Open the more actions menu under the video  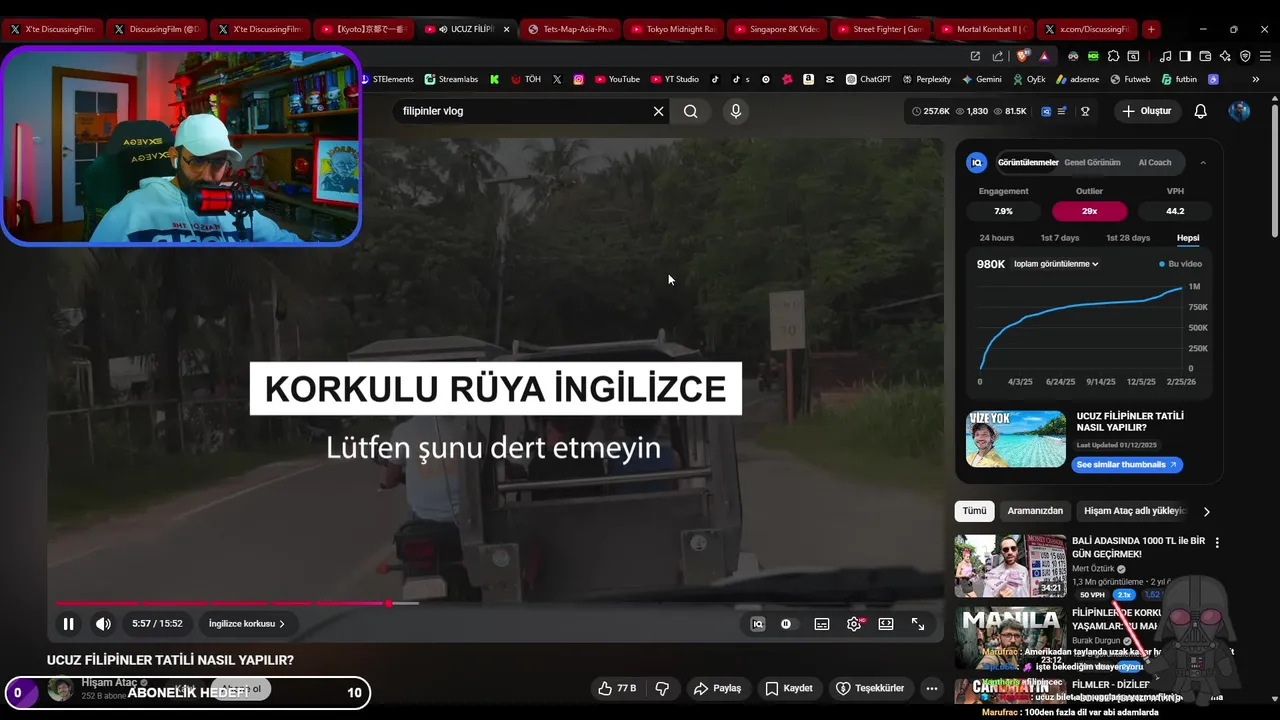click(932, 688)
